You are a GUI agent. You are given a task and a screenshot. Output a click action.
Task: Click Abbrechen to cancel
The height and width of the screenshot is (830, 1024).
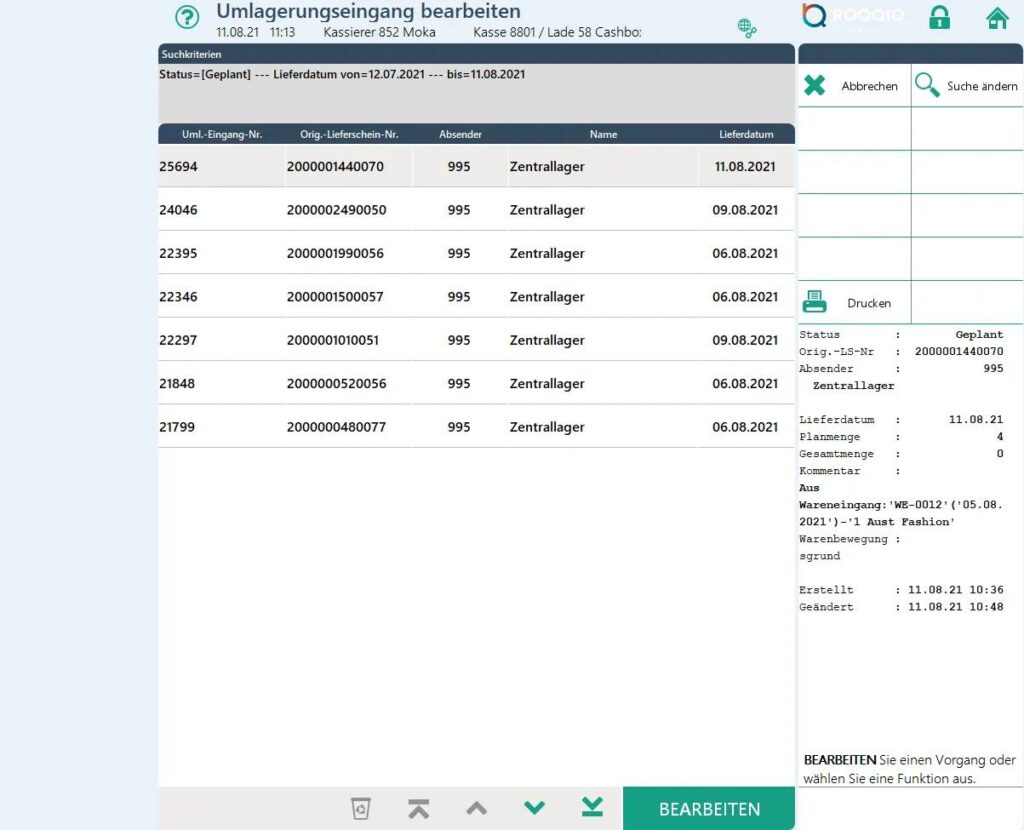(x=854, y=86)
